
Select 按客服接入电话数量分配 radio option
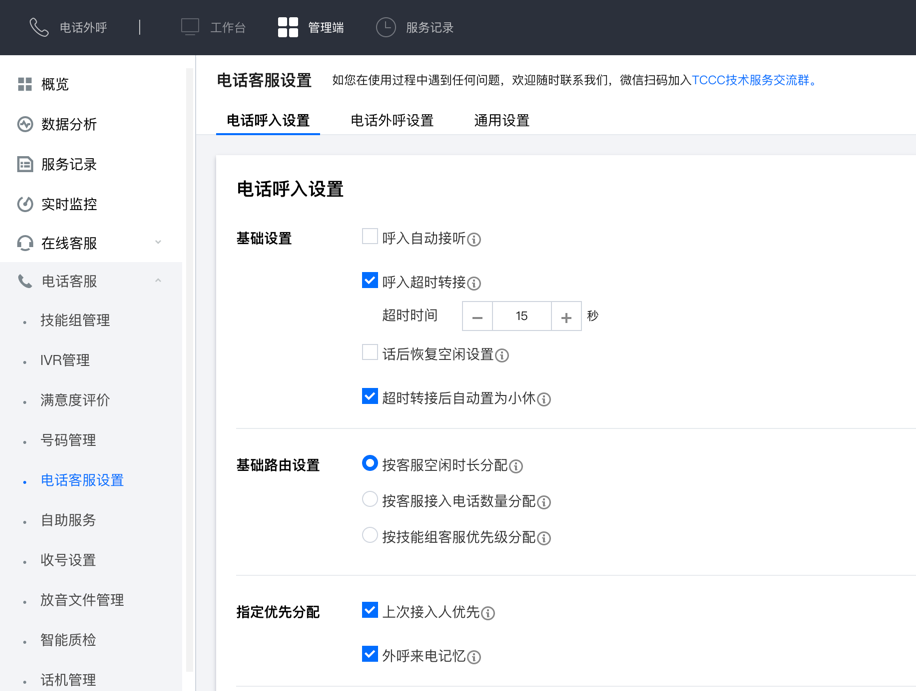click(x=370, y=500)
